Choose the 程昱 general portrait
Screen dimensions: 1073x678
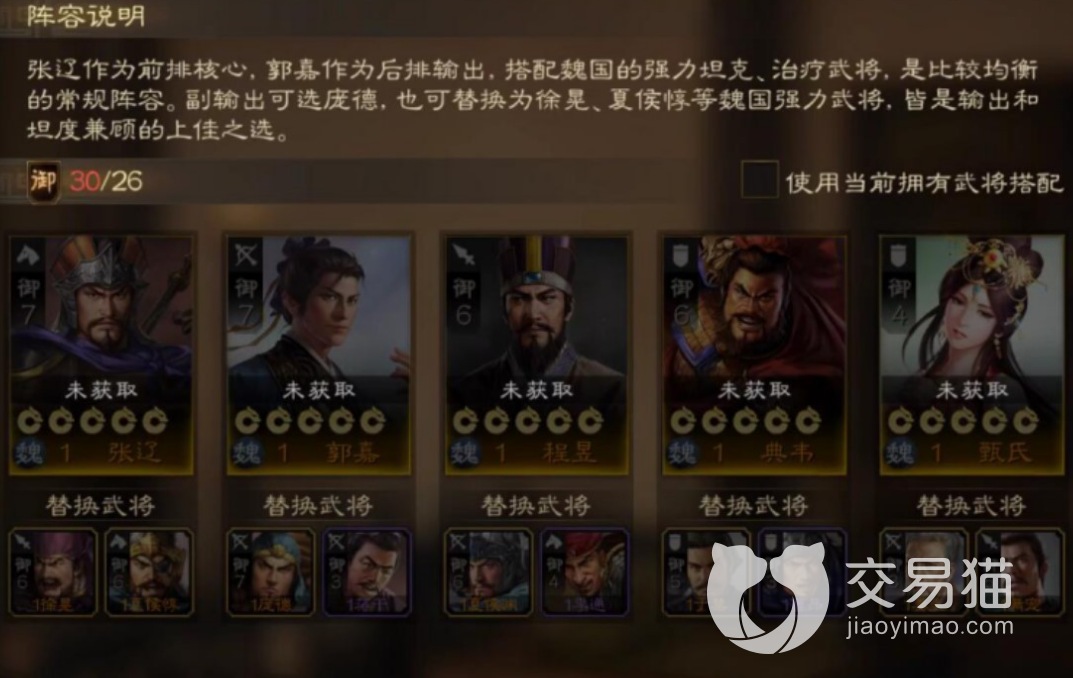[537, 354]
